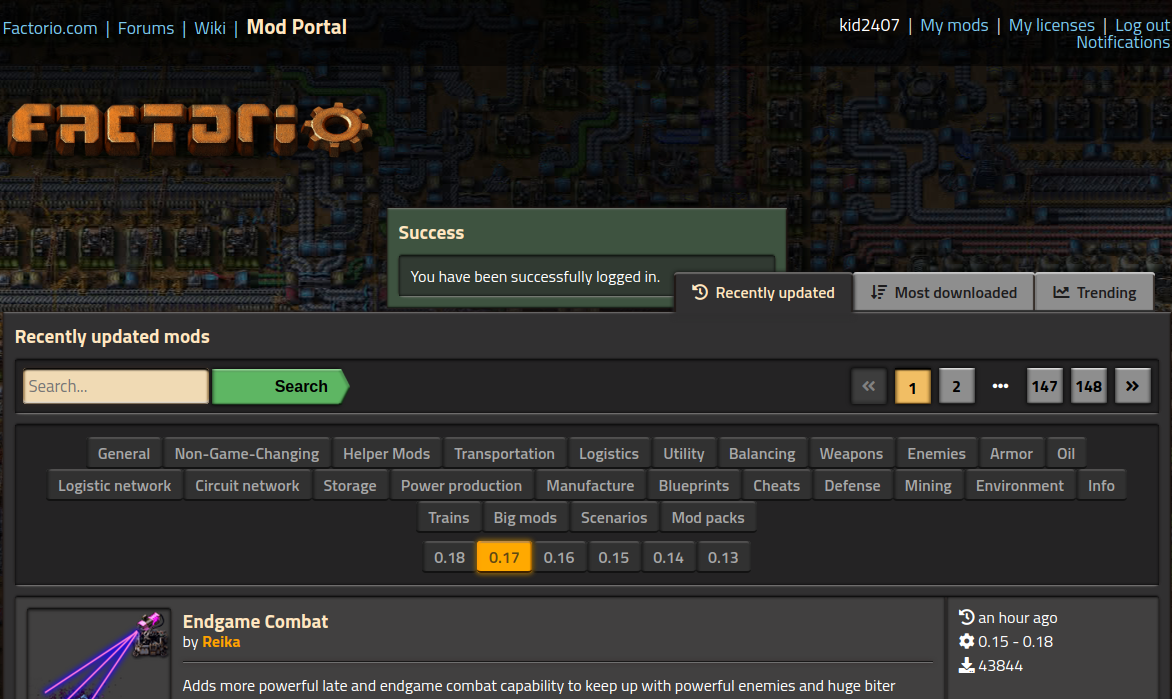The image size is (1172, 699).
Task: Go to page 148
Action: pyautogui.click(x=1088, y=387)
